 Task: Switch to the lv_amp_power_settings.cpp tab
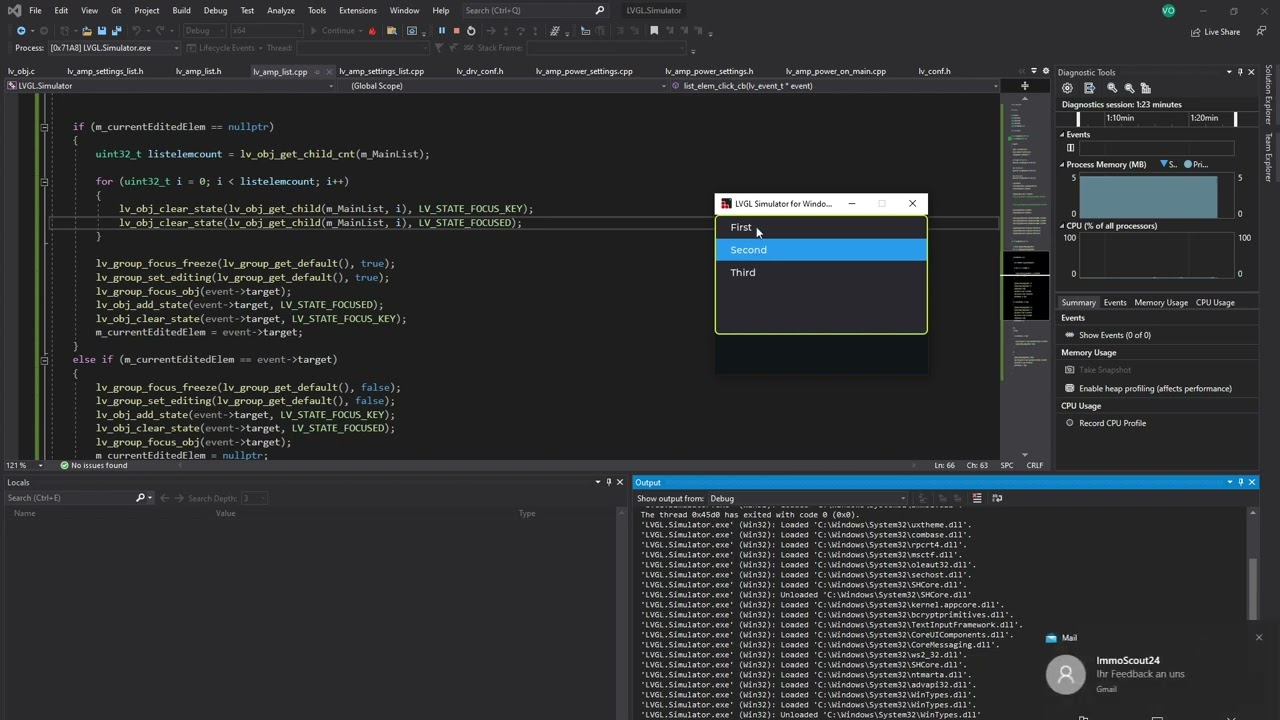pyautogui.click(x=583, y=71)
